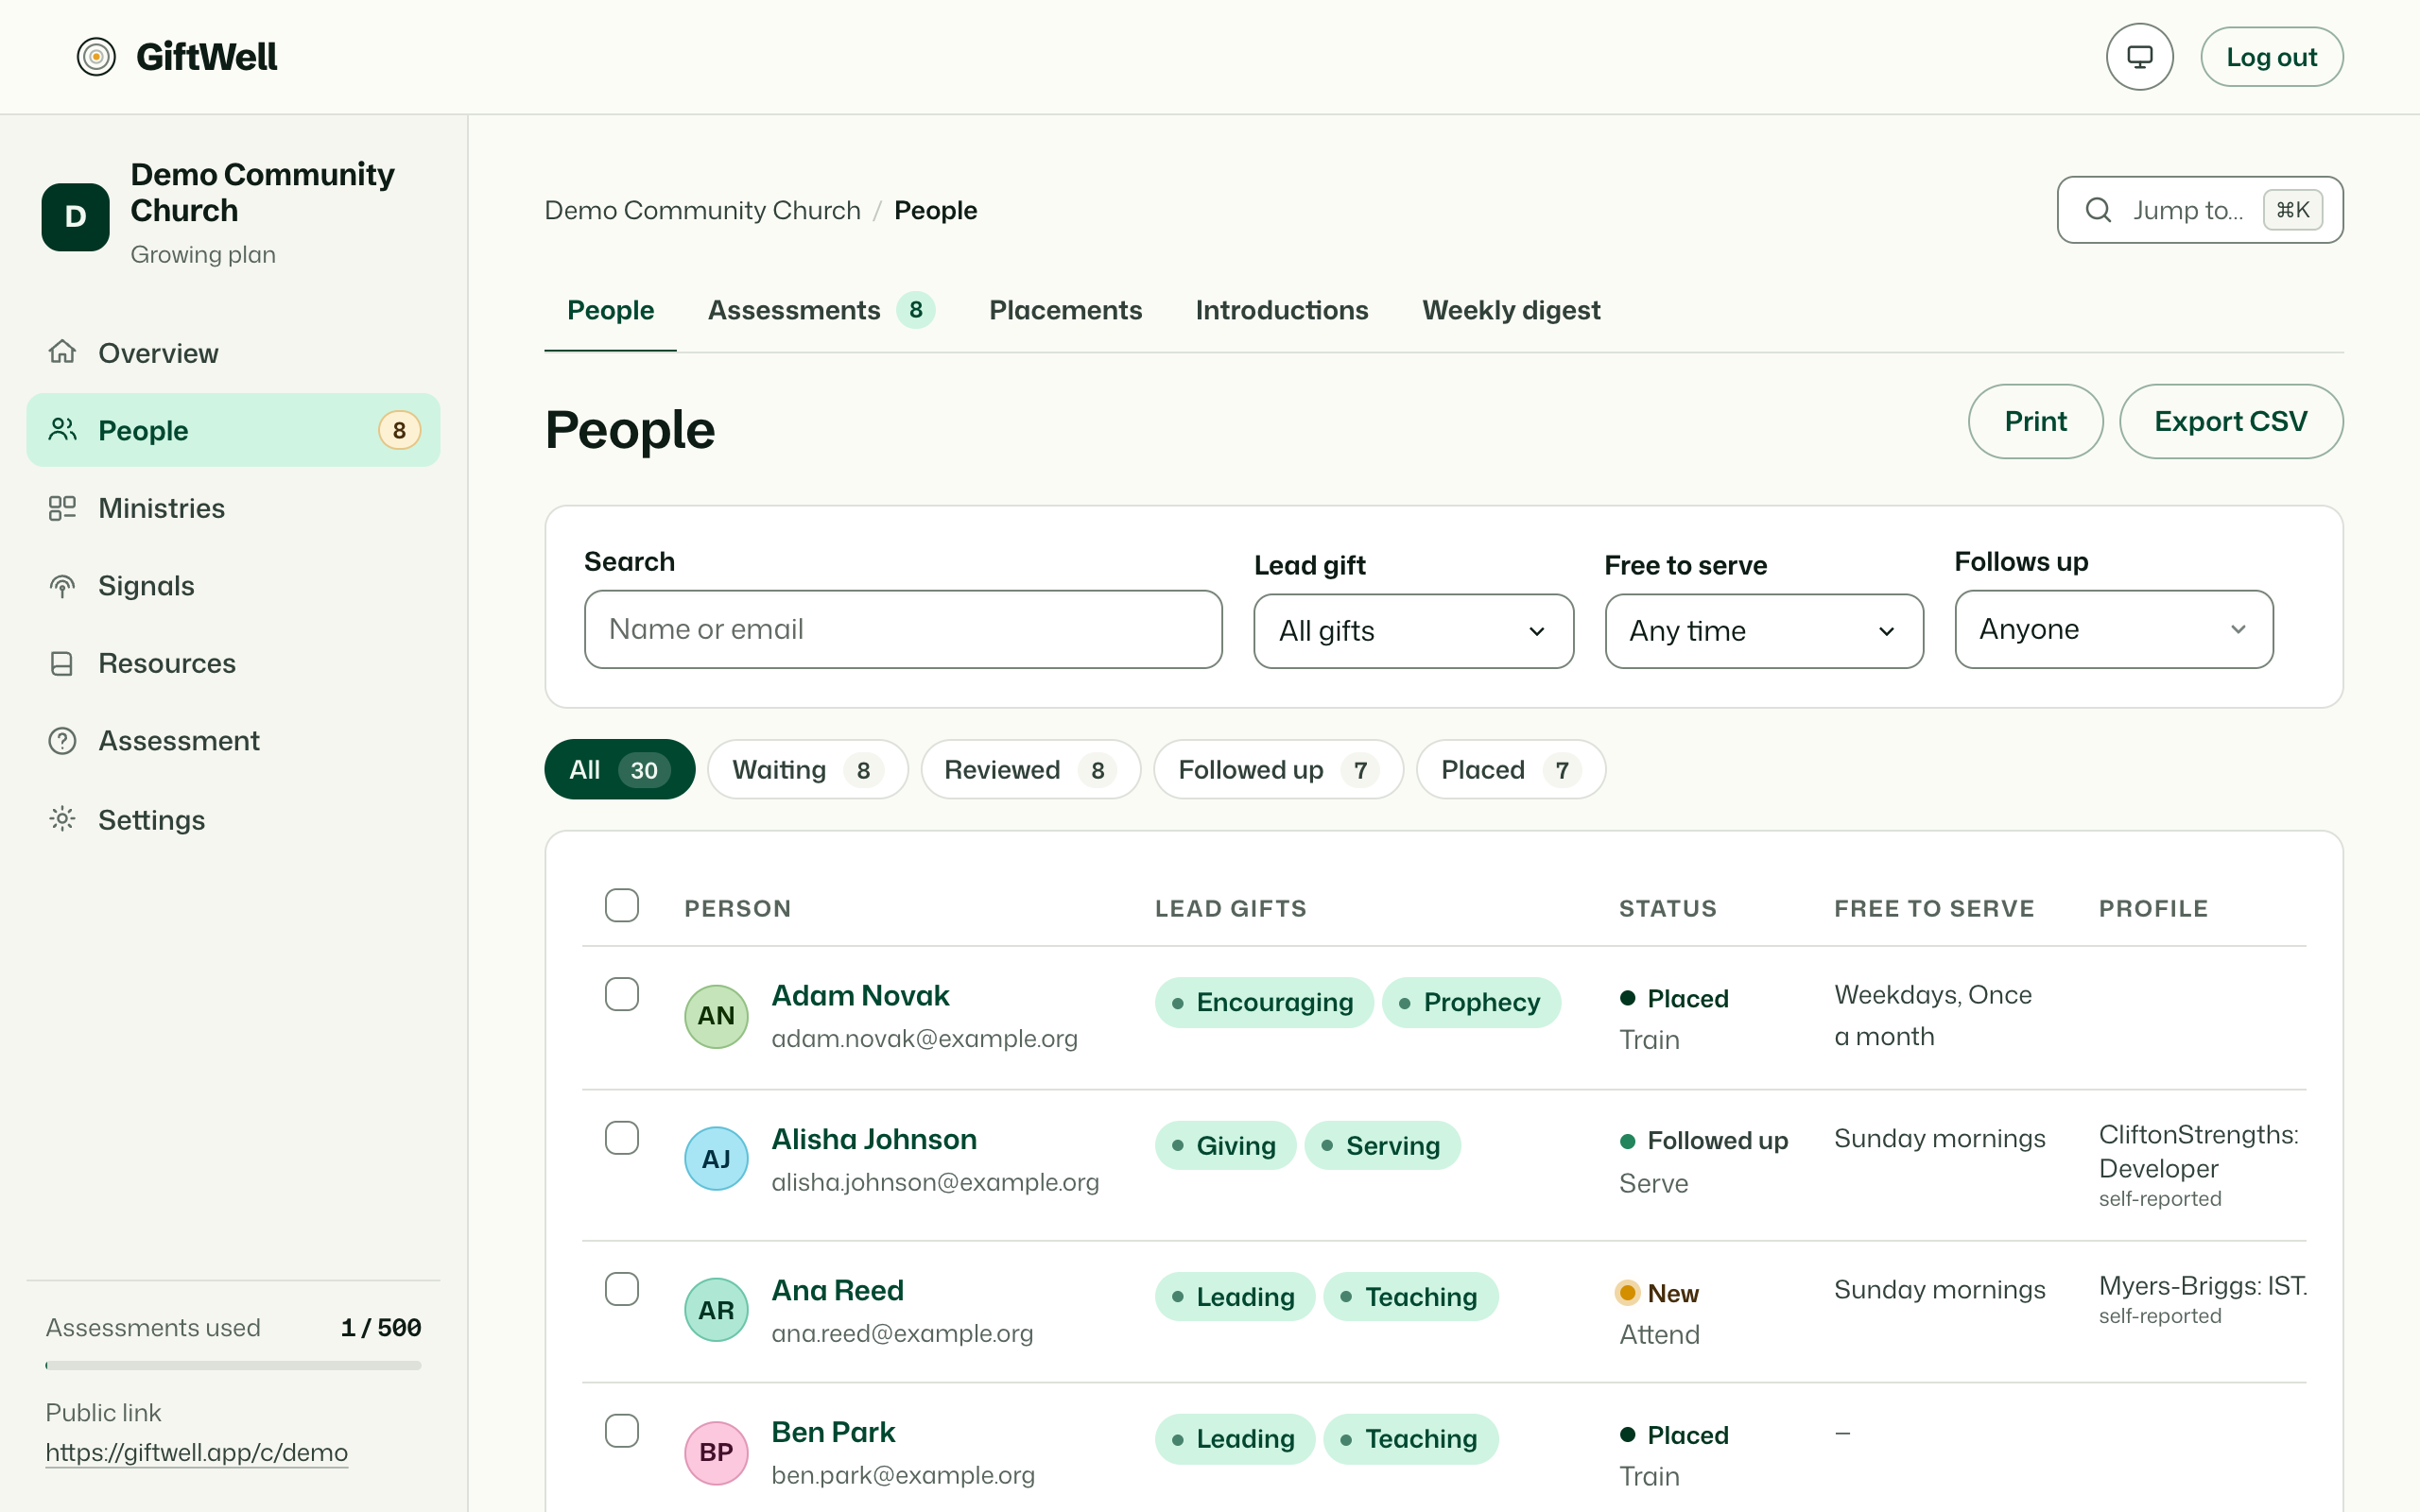Click the People sidebar users icon

(62, 430)
